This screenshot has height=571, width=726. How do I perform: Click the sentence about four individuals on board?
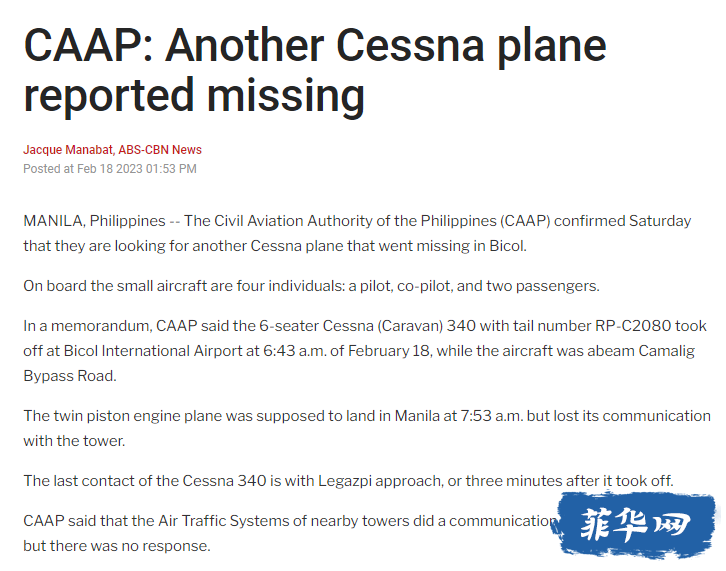click(x=311, y=286)
